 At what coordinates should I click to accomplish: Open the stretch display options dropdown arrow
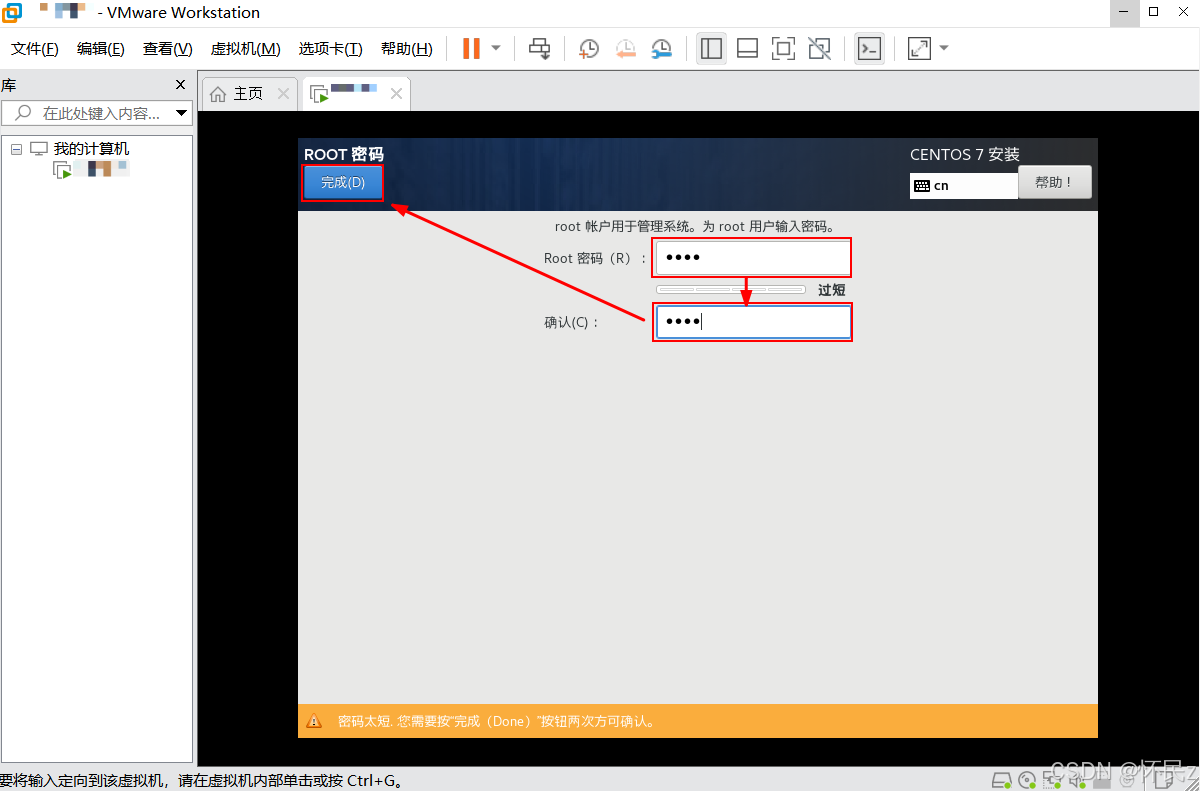click(x=943, y=48)
